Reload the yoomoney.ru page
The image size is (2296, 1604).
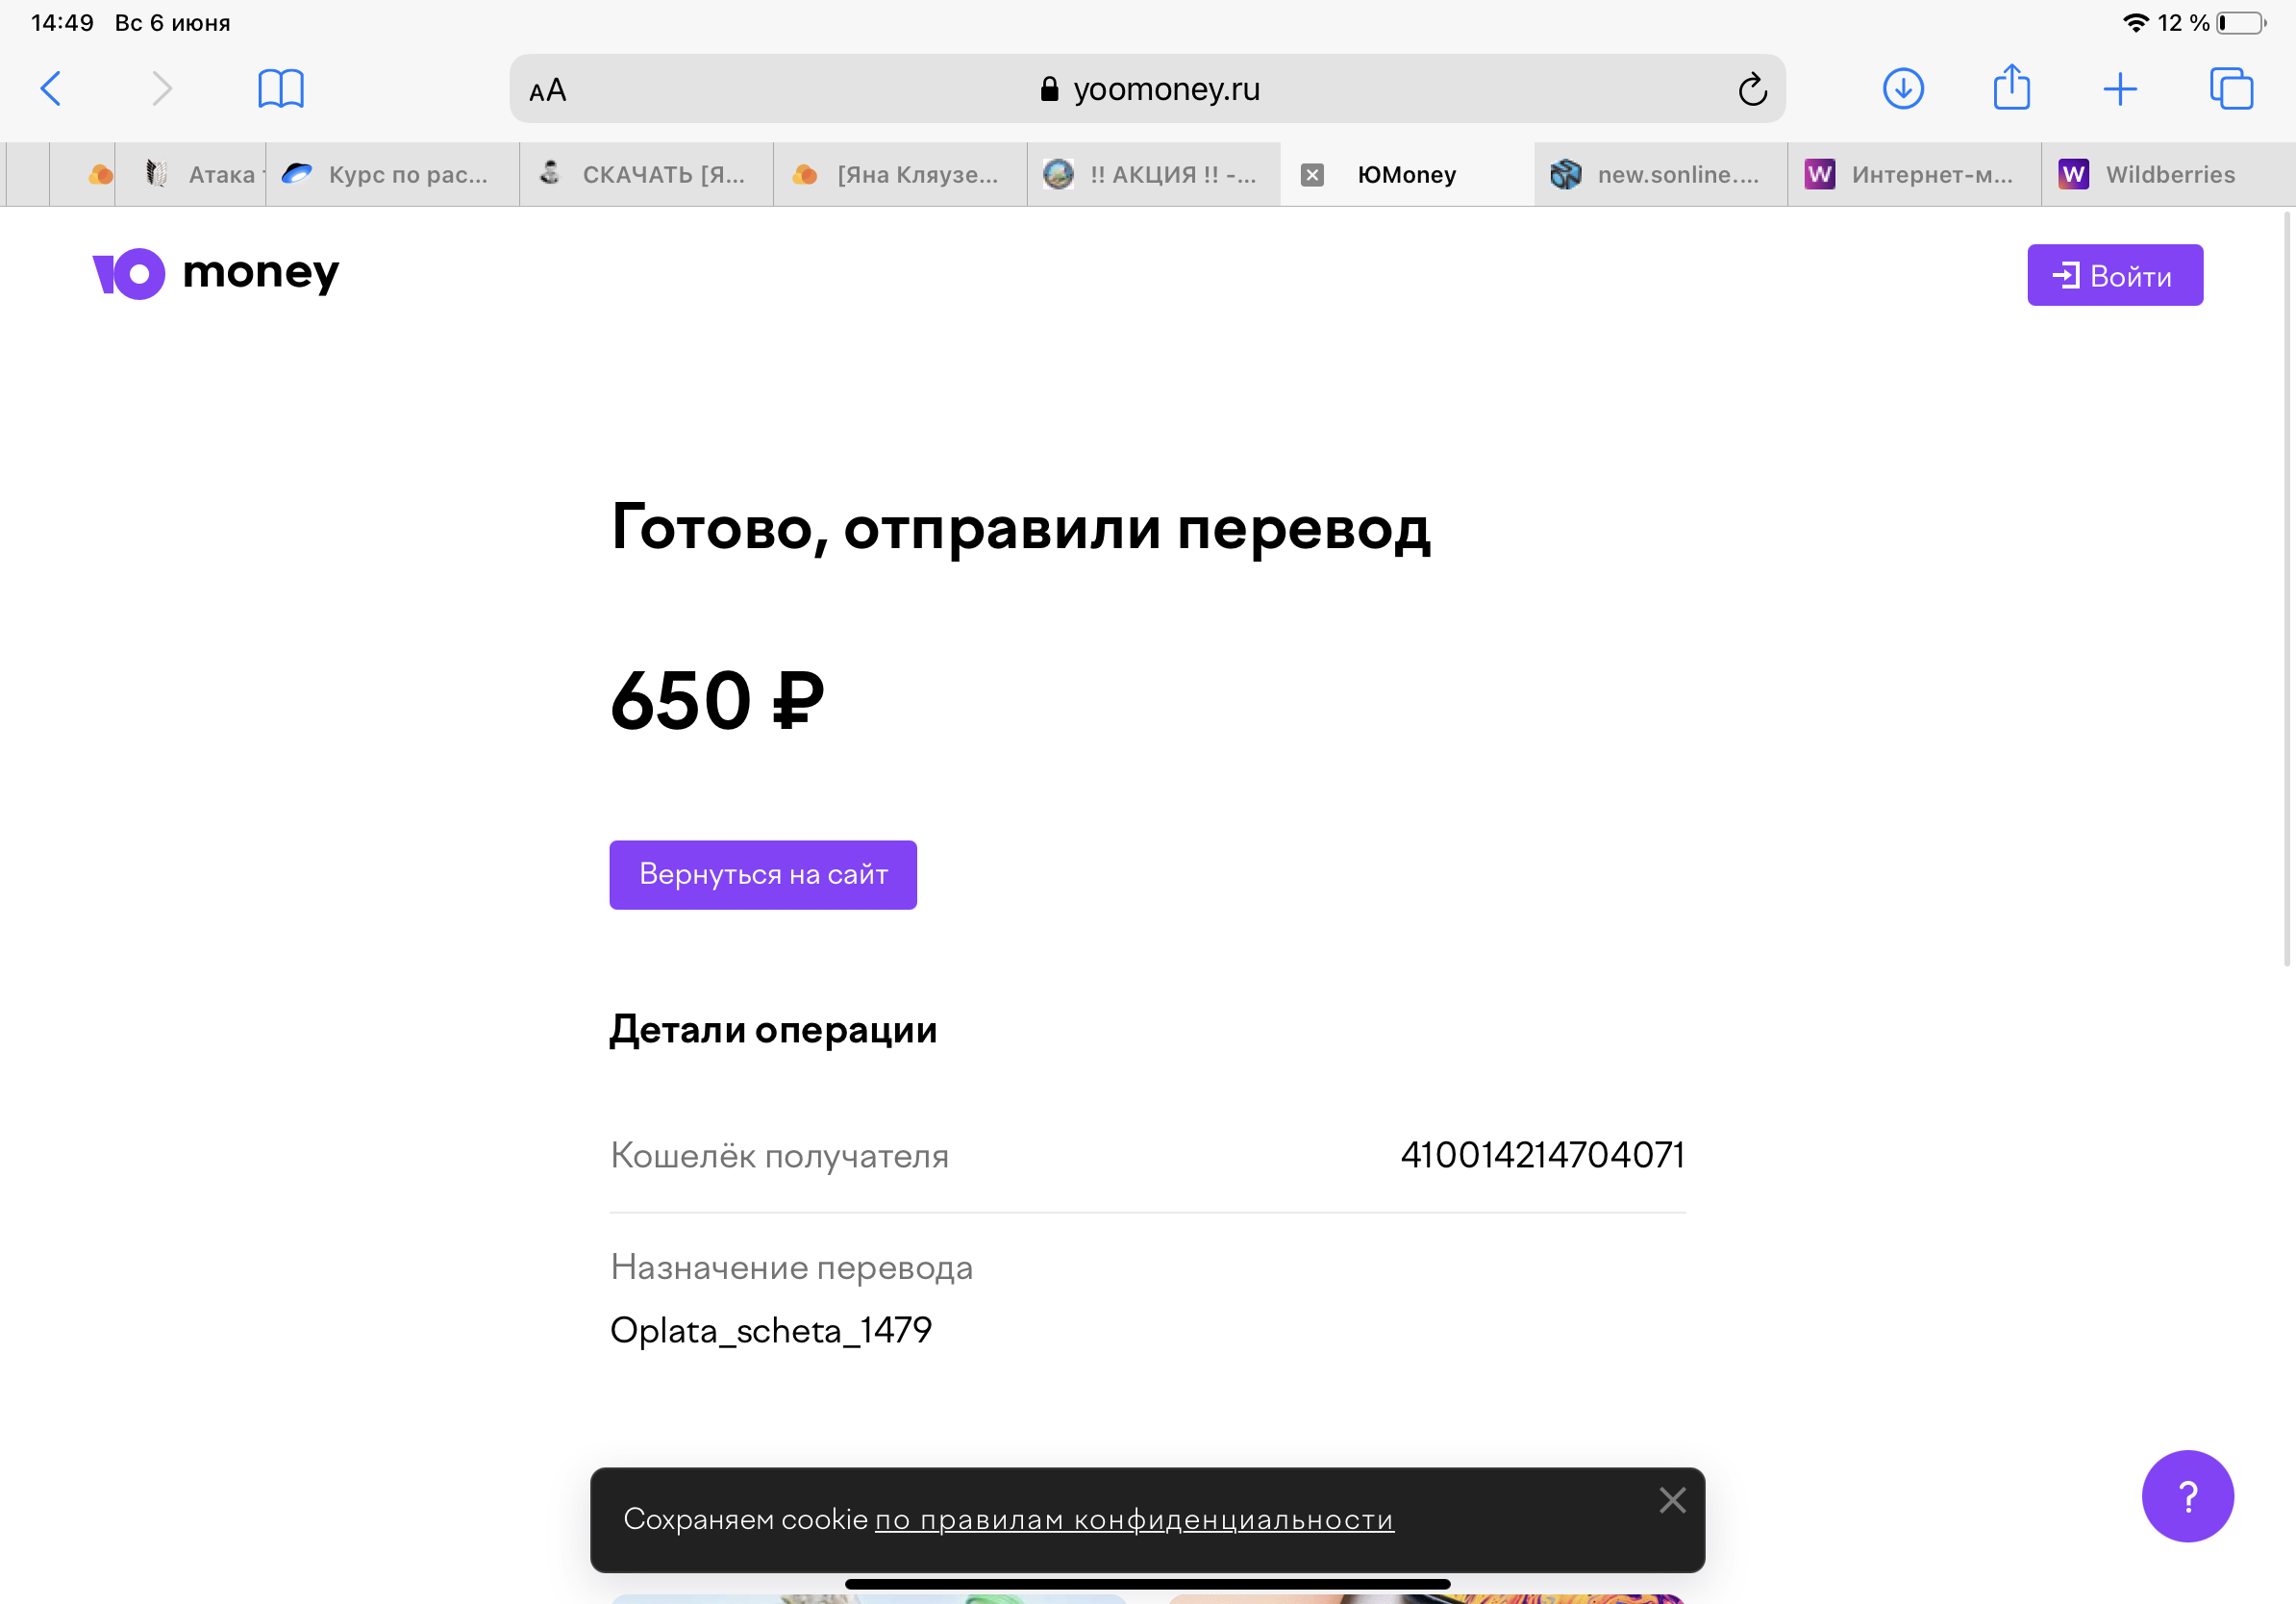(1752, 90)
